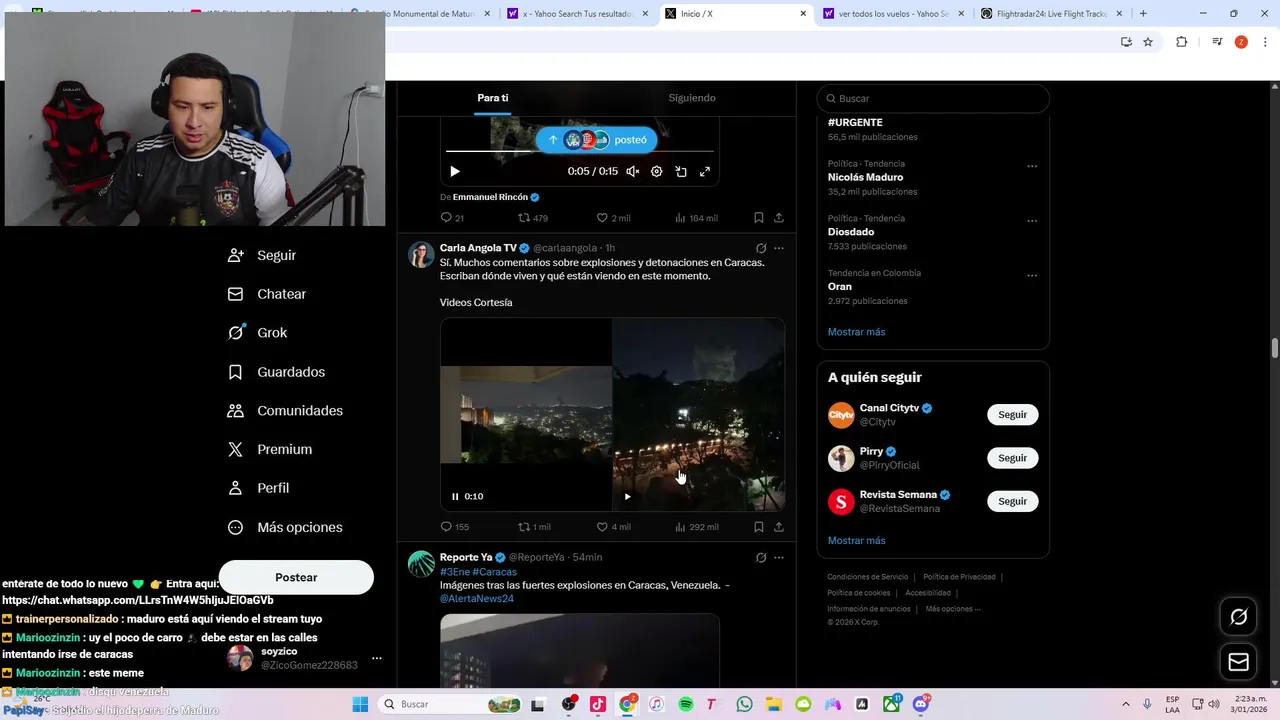Screen dimensions: 1280x720
Task: Open more options on Reporte Ya post
Action: (x=779, y=557)
